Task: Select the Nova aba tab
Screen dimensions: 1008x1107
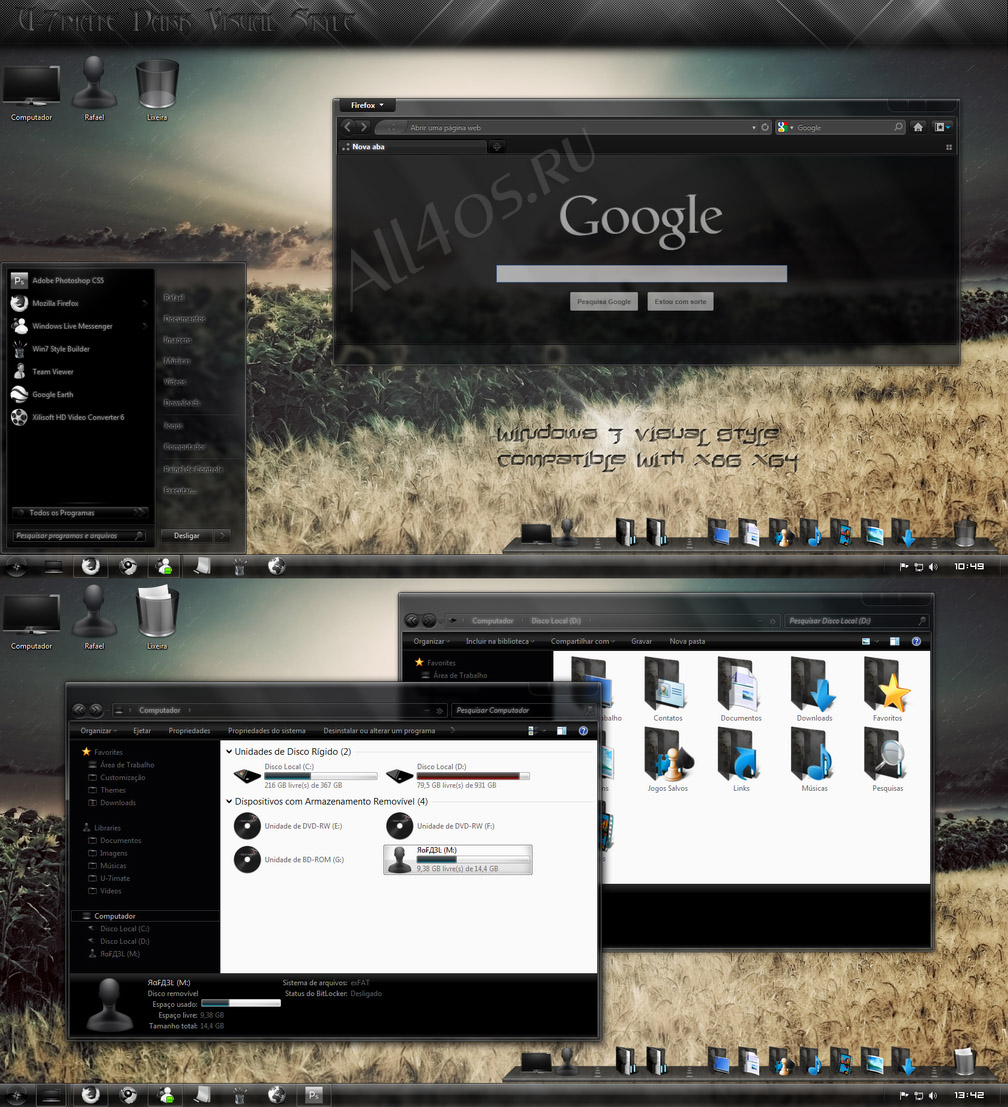Action: coord(412,147)
